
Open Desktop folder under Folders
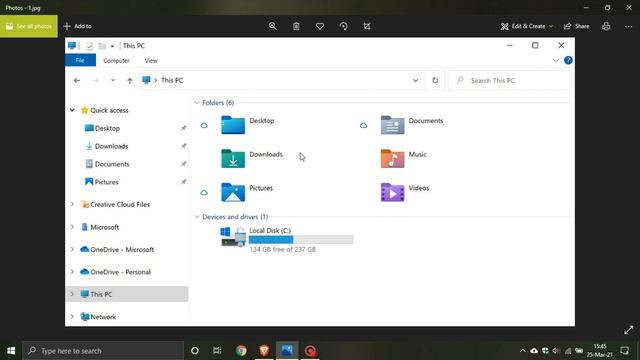tap(233, 124)
